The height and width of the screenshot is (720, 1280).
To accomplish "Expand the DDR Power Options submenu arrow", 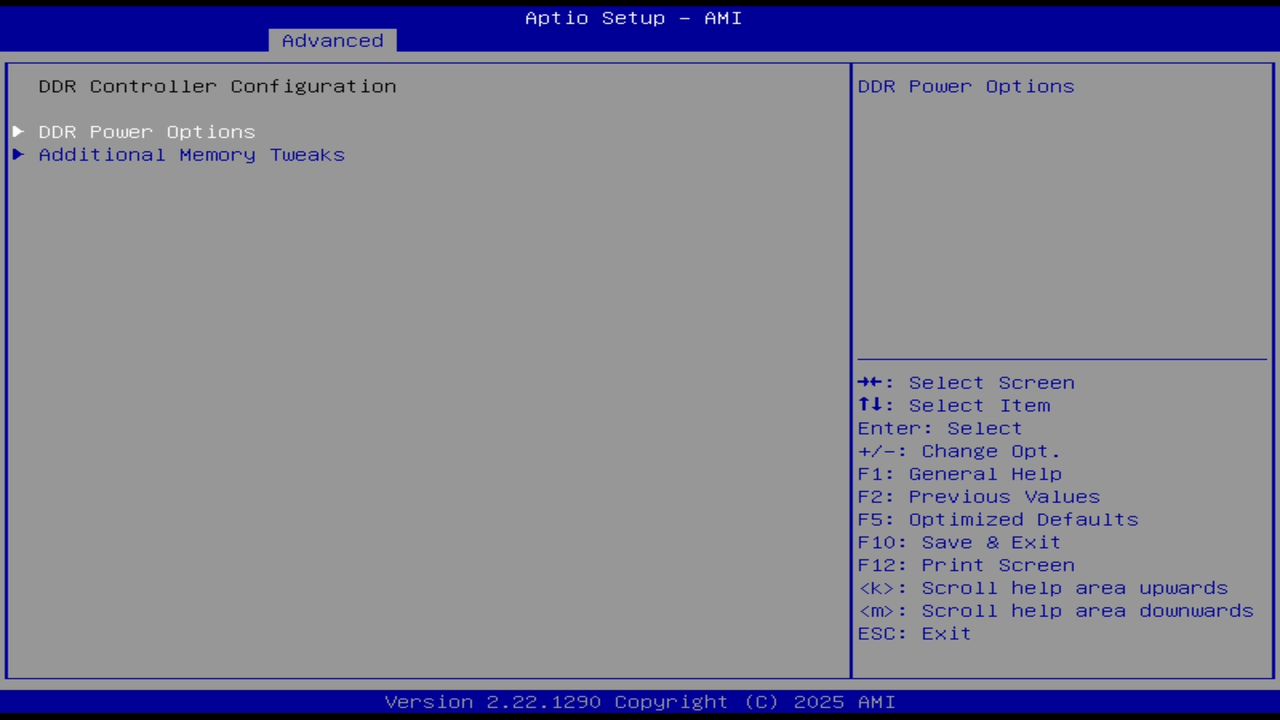I will (17, 131).
